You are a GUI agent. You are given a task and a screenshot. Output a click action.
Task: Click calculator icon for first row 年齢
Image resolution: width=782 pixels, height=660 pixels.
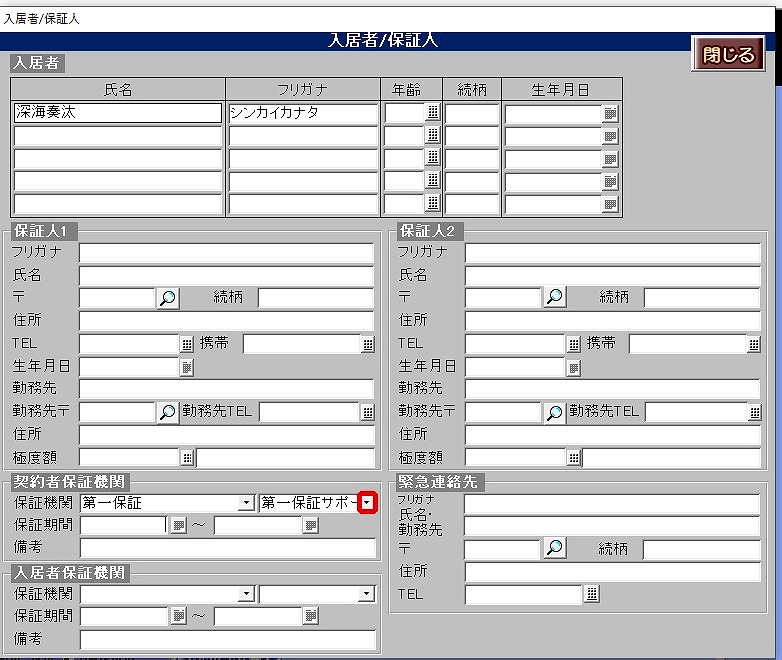432,113
